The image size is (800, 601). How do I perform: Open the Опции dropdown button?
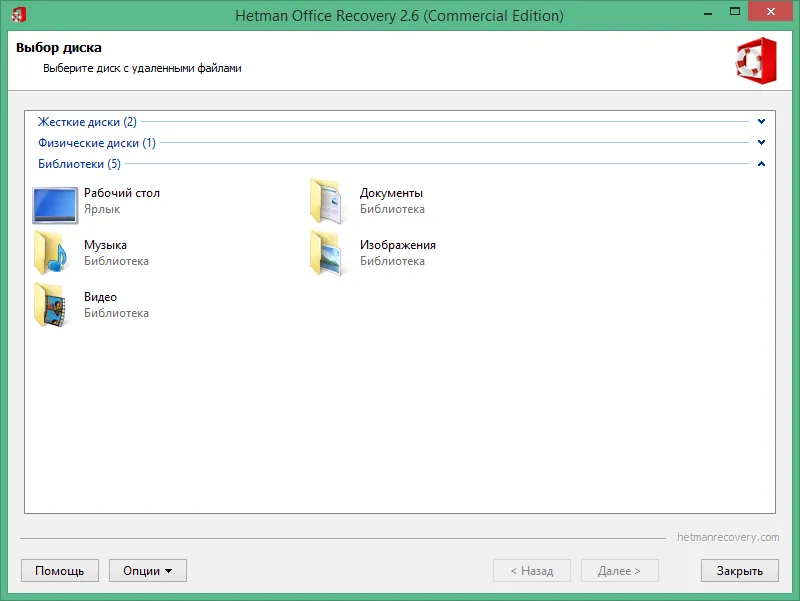tap(148, 570)
